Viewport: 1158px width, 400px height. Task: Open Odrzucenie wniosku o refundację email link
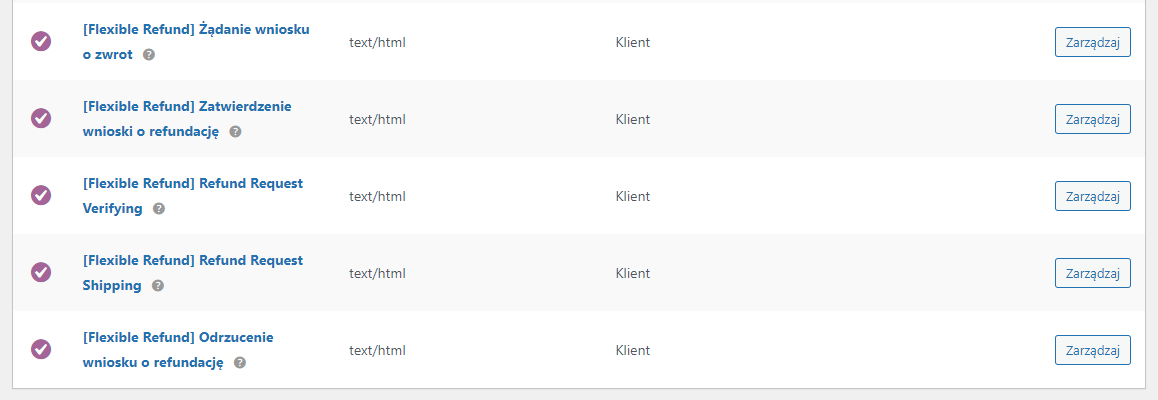(x=178, y=350)
